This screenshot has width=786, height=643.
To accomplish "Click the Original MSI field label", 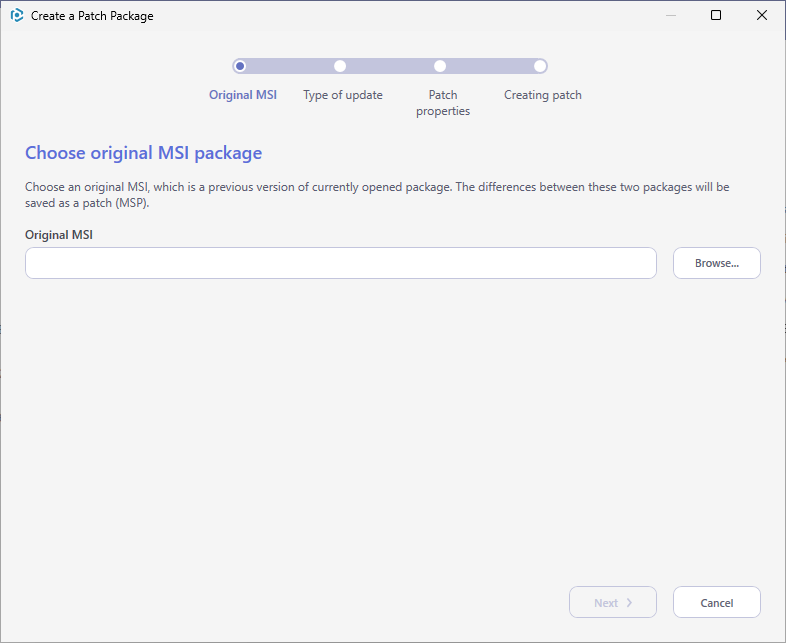I will tap(59, 235).
